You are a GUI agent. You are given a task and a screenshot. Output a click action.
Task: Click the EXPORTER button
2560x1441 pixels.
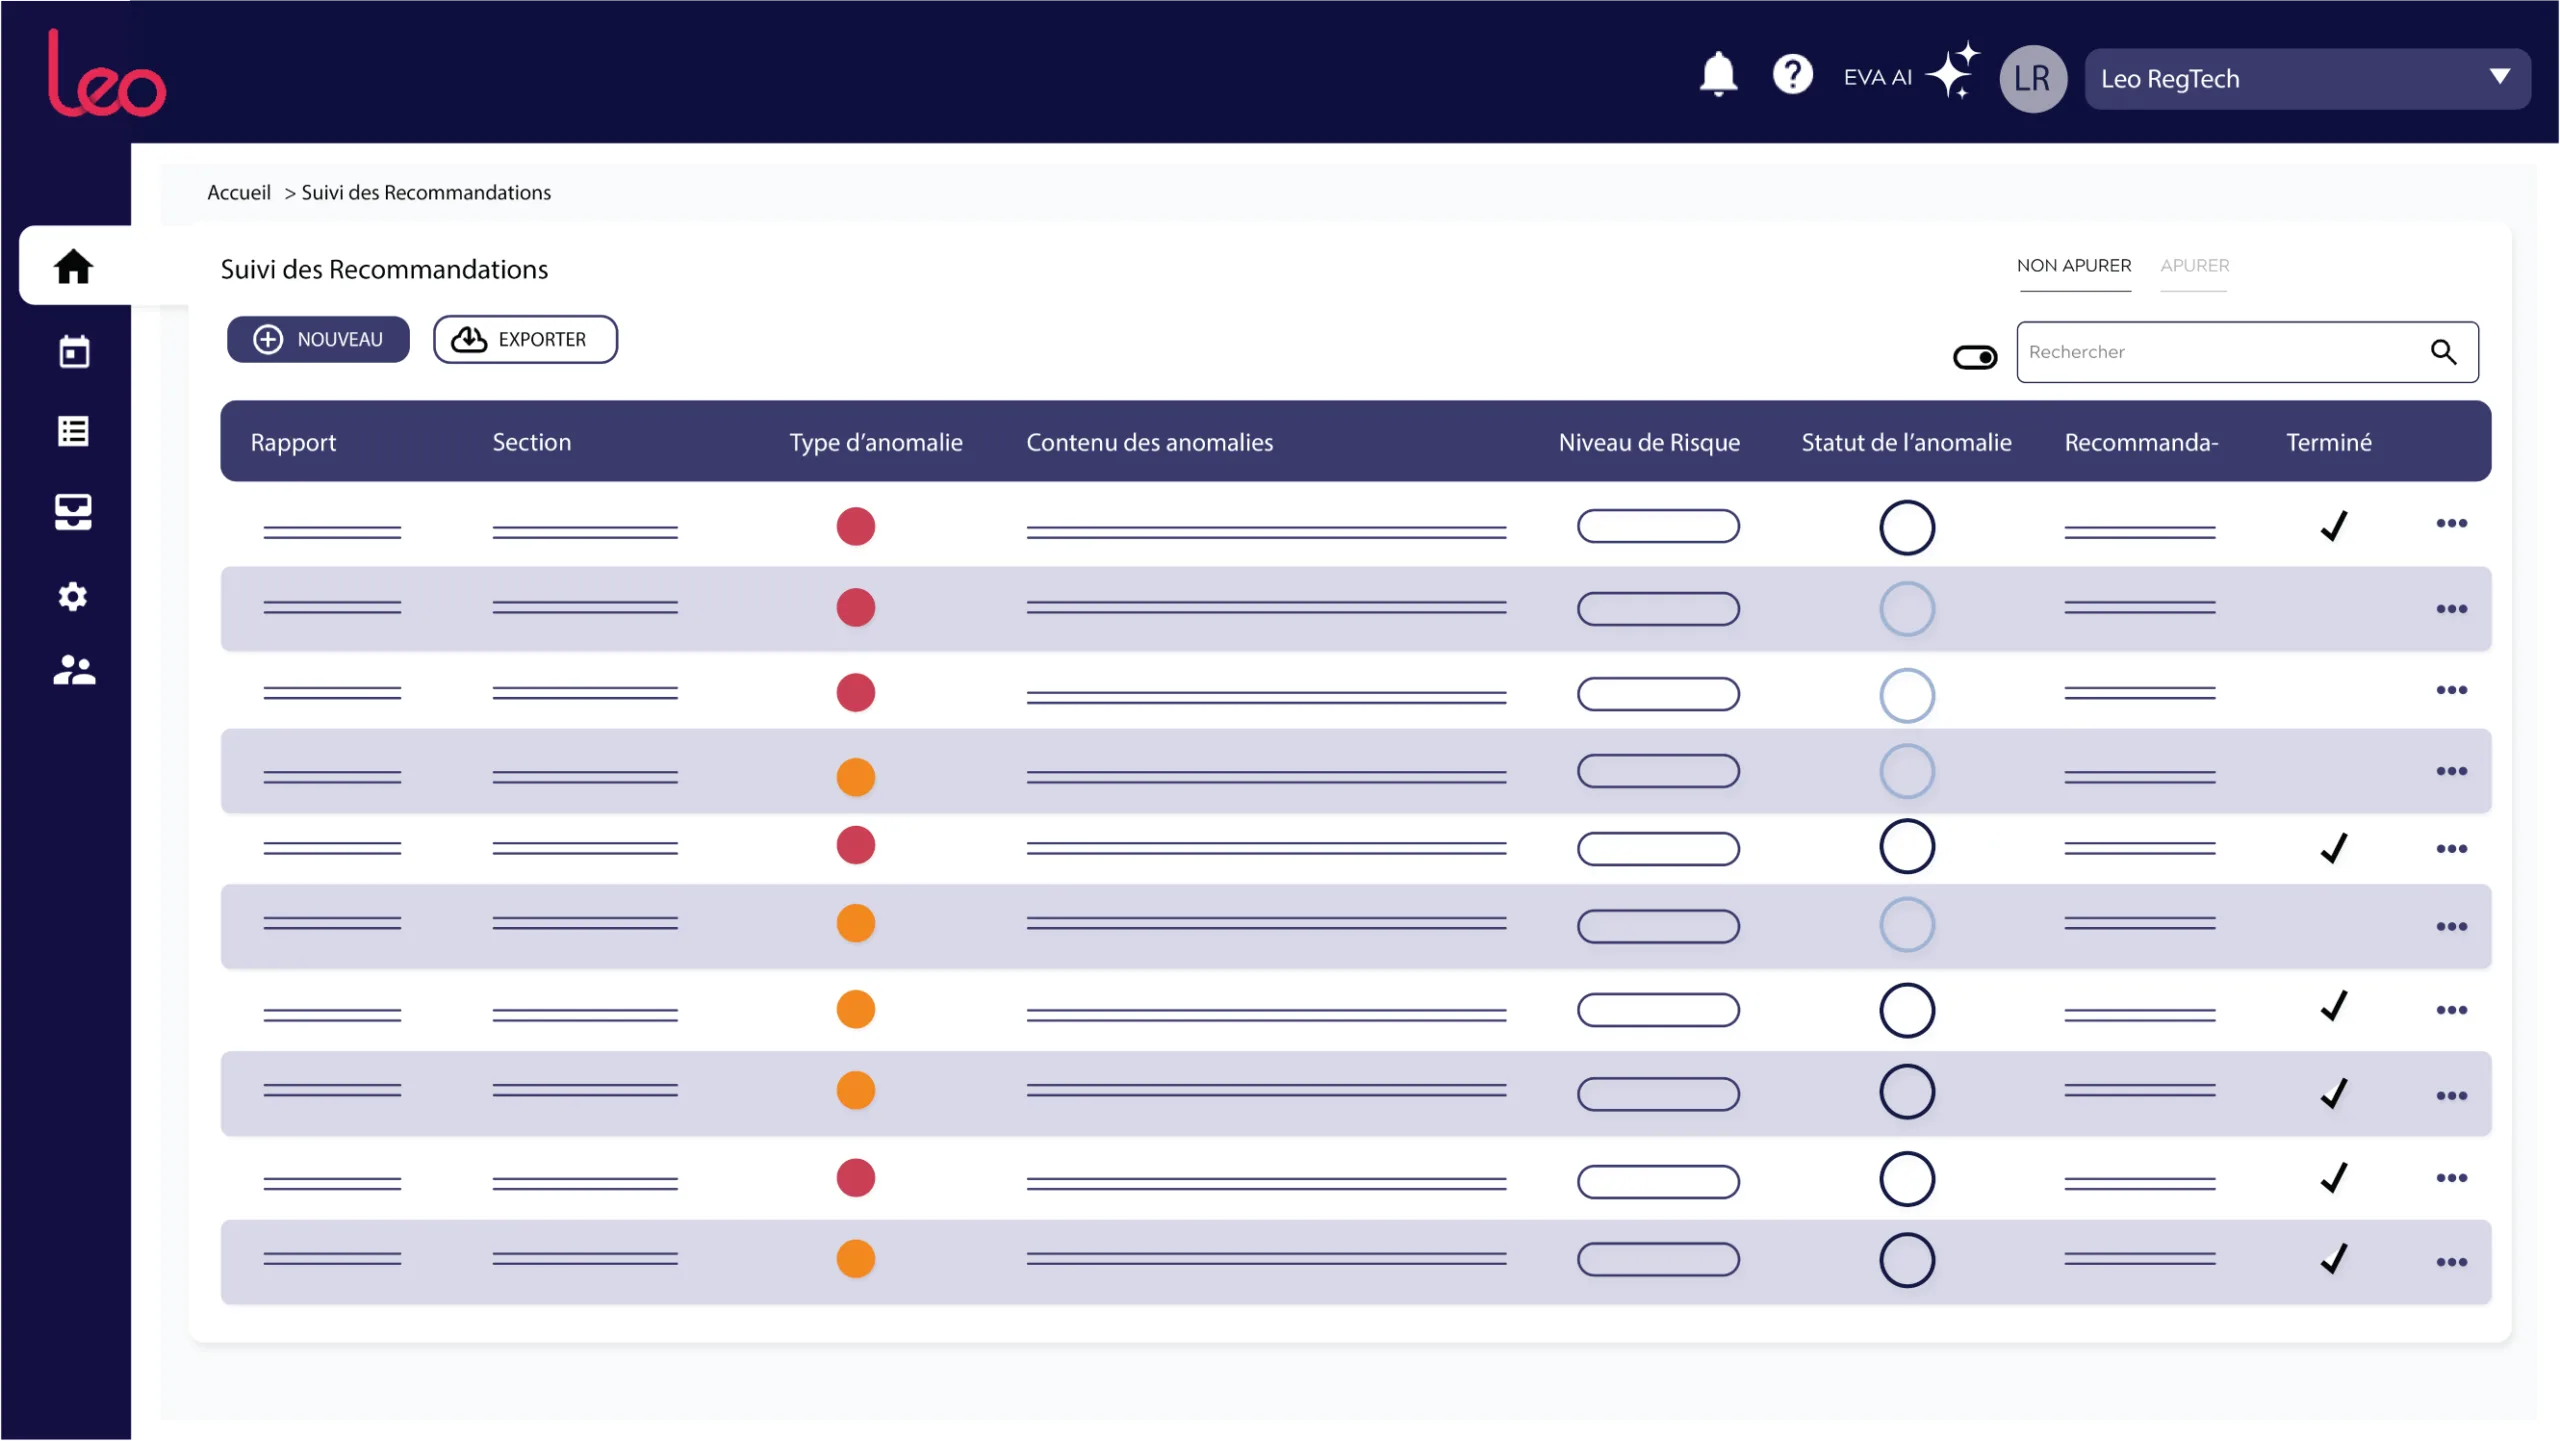[x=525, y=339]
